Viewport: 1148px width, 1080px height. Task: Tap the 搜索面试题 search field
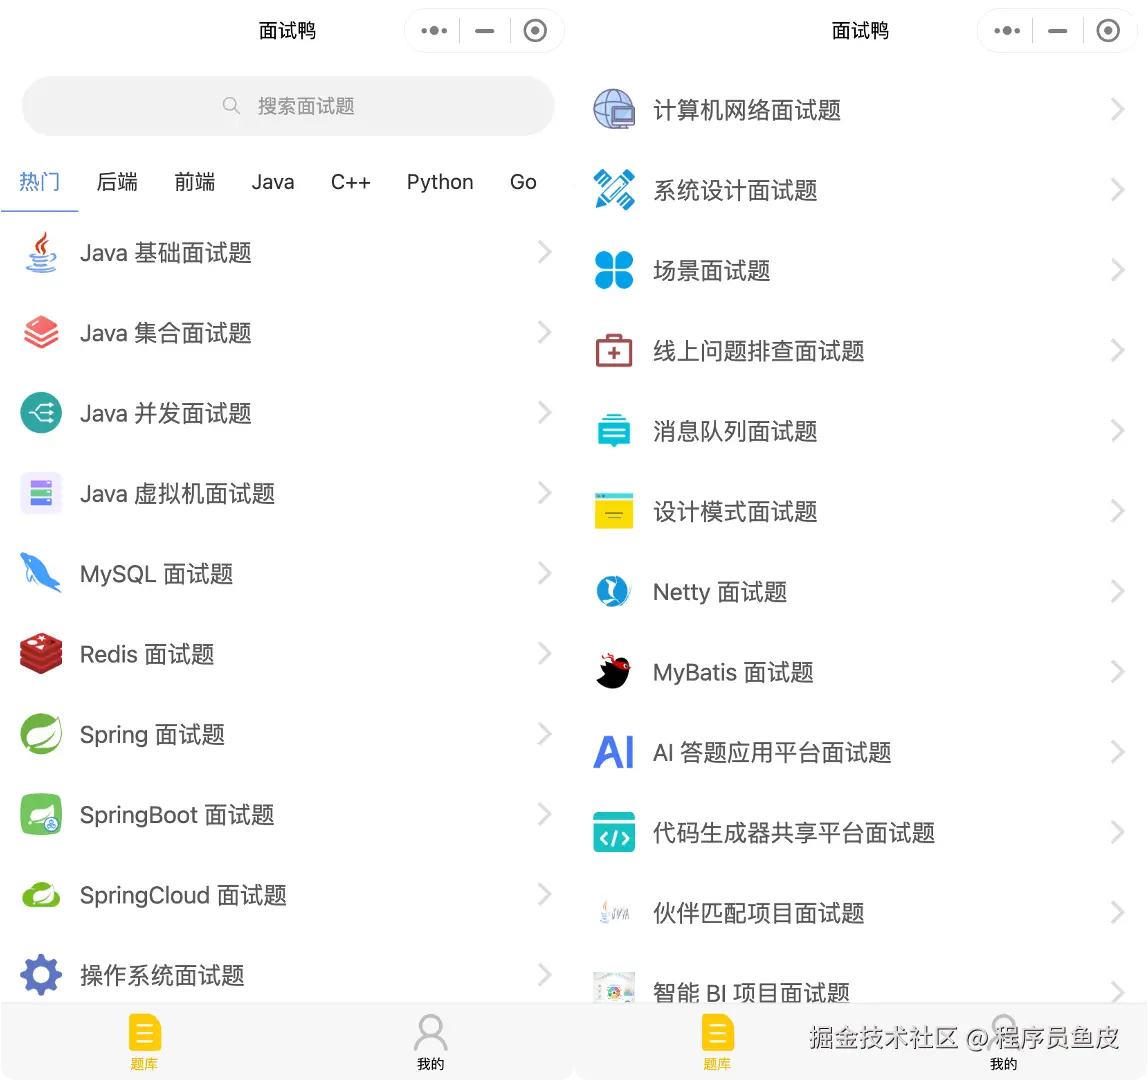287,106
